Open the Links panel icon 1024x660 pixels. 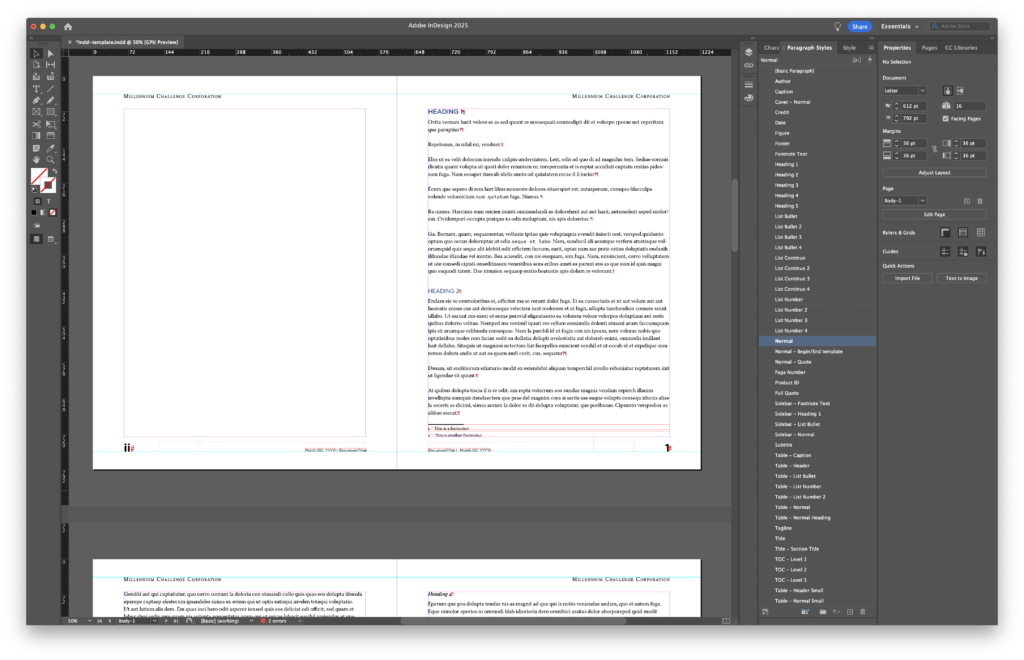point(748,65)
